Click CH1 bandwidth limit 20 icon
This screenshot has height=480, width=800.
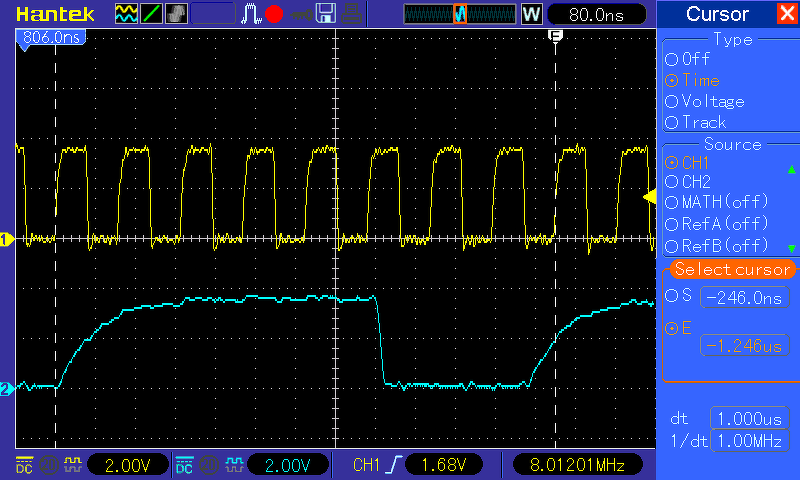(49, 465)
